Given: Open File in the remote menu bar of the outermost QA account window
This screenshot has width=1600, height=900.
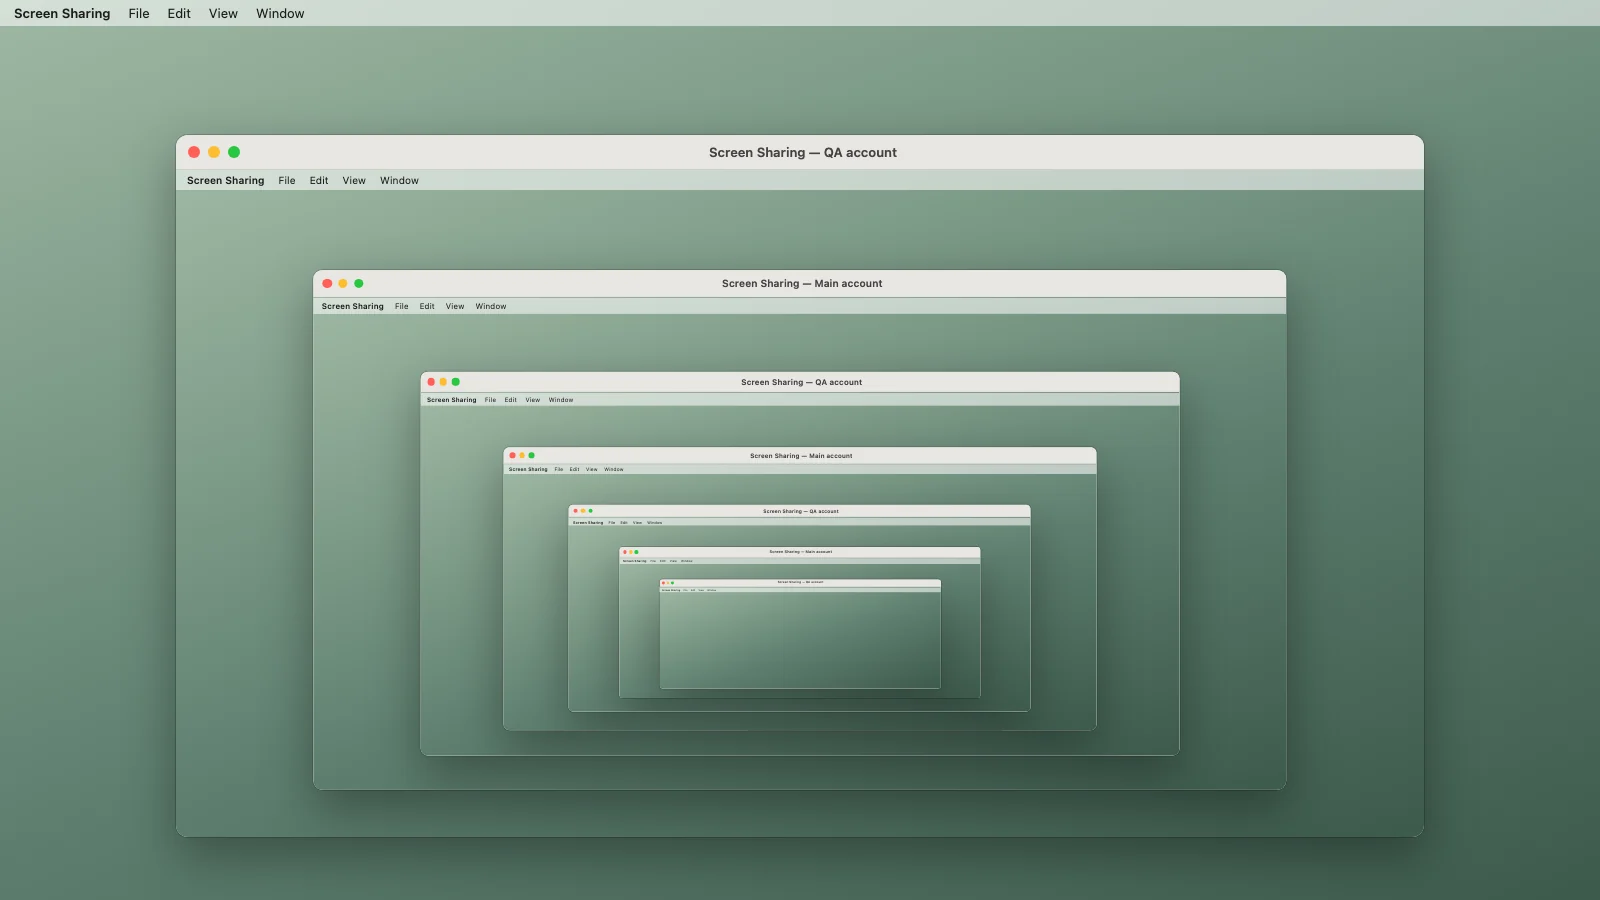Looking at the screenshot, I should tap(287, 180).
